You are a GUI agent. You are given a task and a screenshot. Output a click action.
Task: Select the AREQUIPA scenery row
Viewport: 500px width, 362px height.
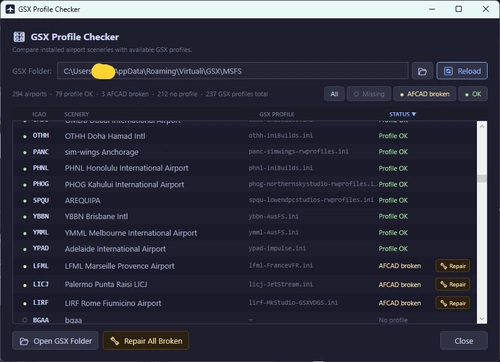click(245, 200)
